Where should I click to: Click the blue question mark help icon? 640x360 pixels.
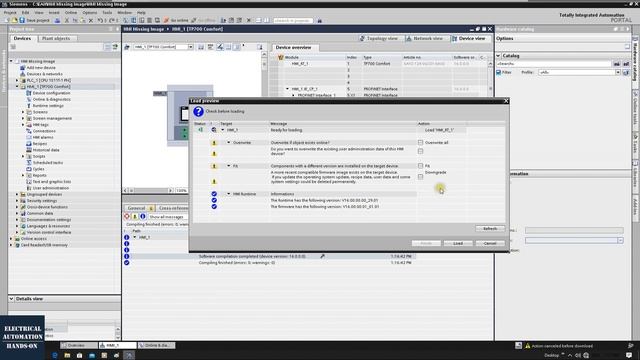point(198,111)
